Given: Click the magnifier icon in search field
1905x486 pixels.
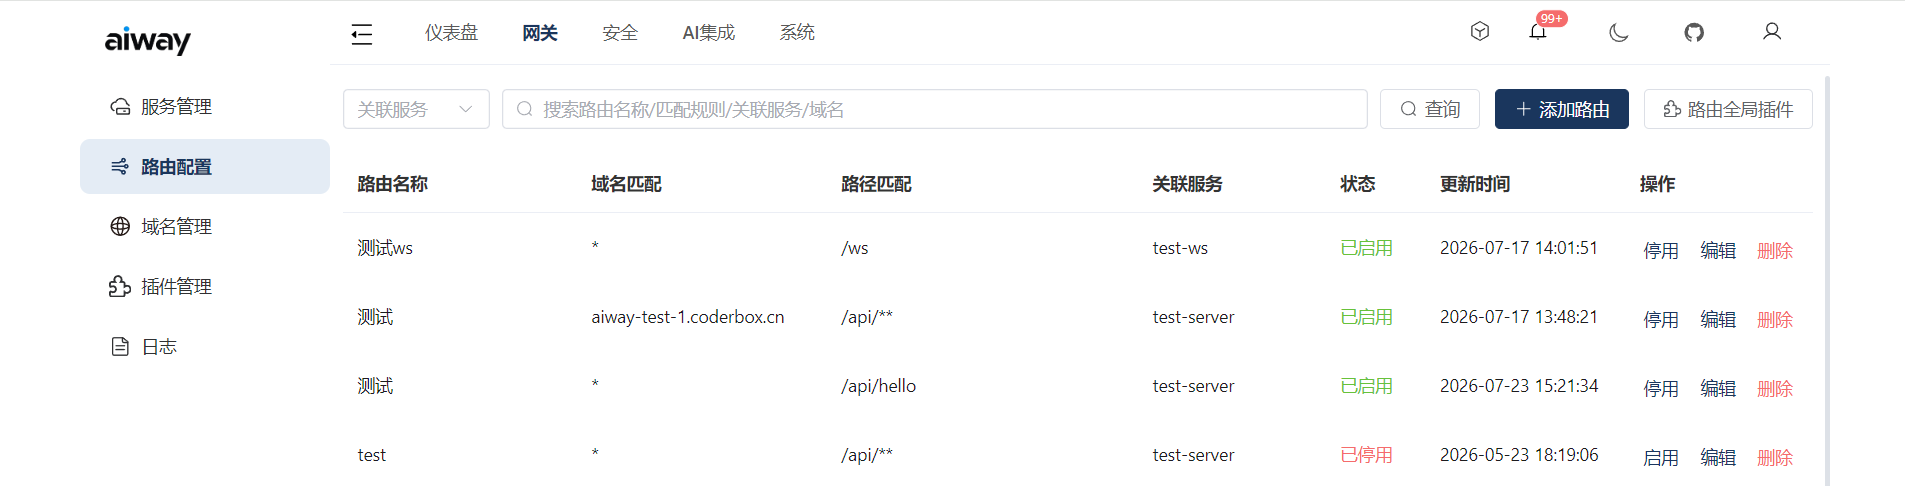Looking at the screenshot, I should pyautogui.click(x=524, y=109).
